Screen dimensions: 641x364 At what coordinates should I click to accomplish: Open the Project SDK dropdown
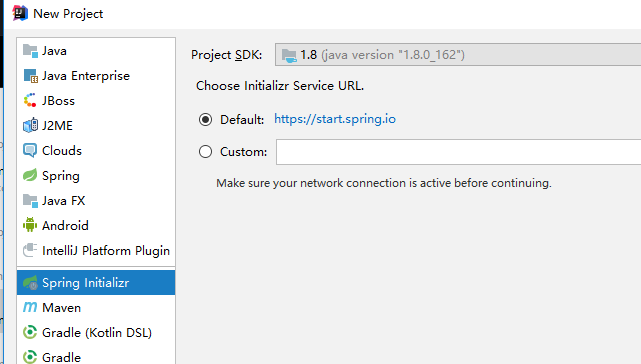(458, 55)
